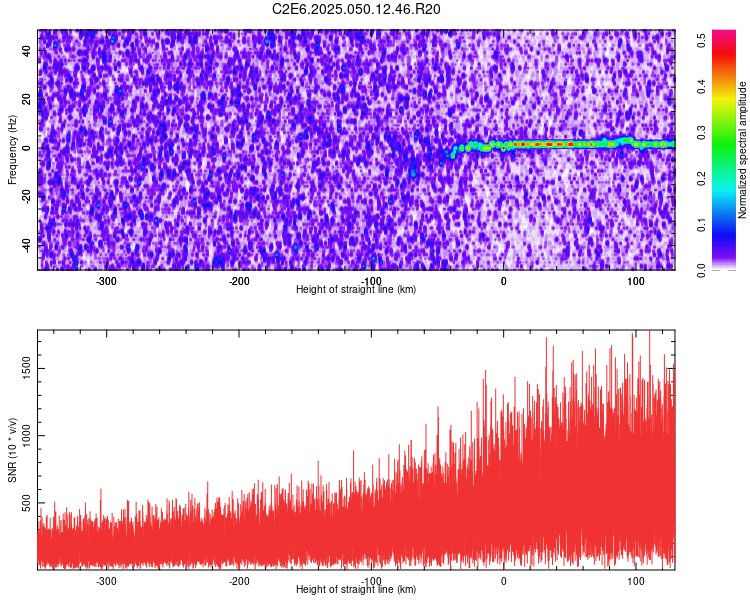Click the Normalized spectral amplitude label
This screenshot has width=750, height=600.
pos(742,150)
